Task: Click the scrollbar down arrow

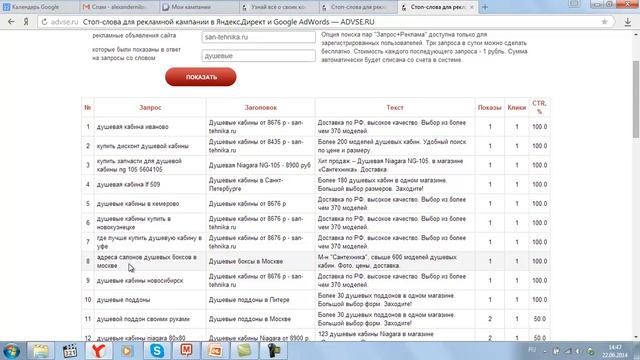Action: click(x=636, y=337)
